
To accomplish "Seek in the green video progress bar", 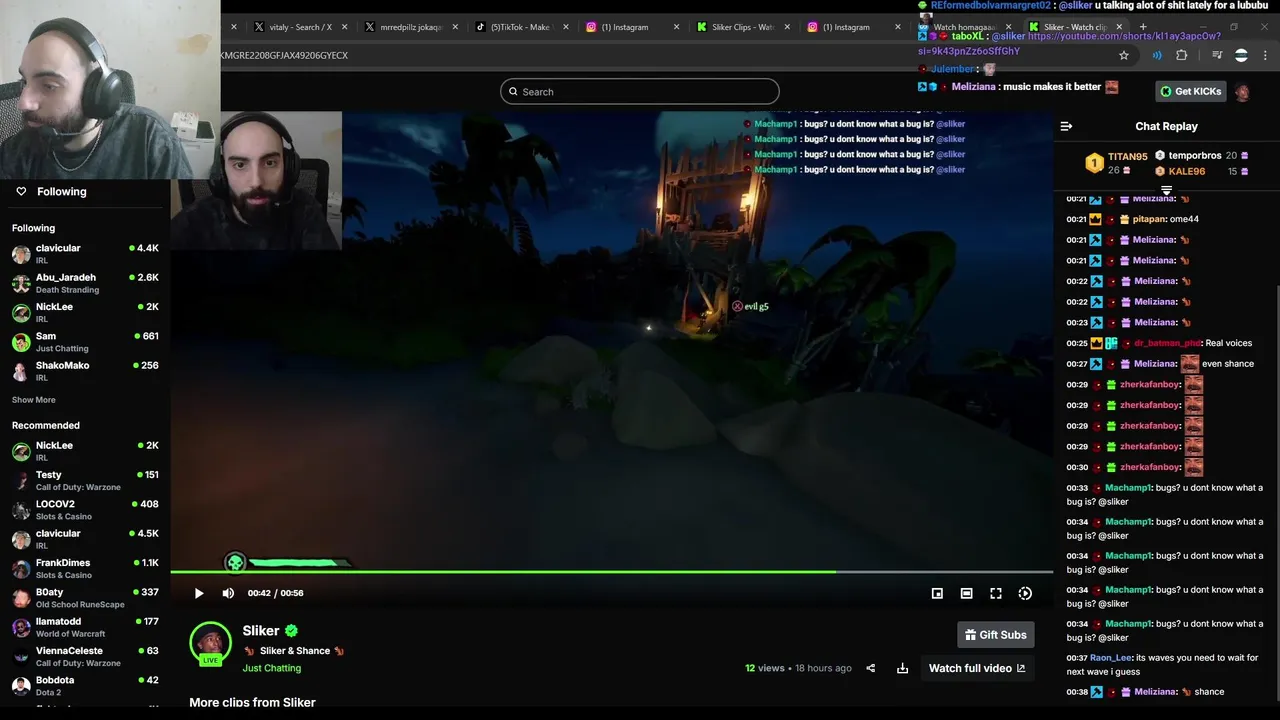I will click(x=611, y=572).
